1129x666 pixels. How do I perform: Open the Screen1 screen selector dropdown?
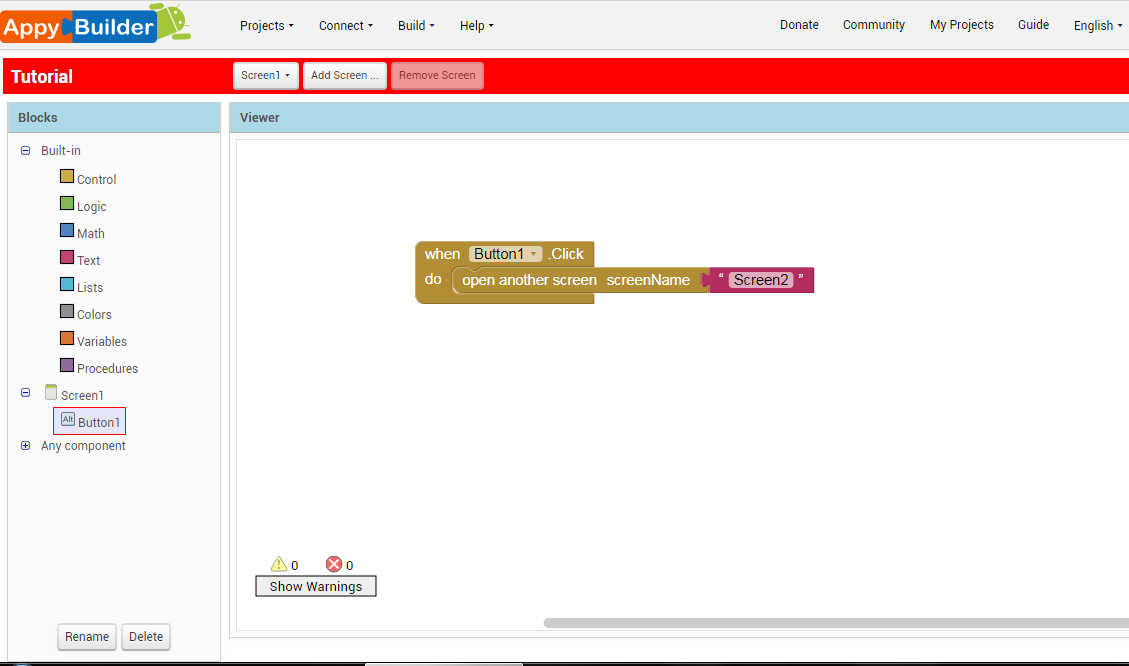(x=265, y=75)
